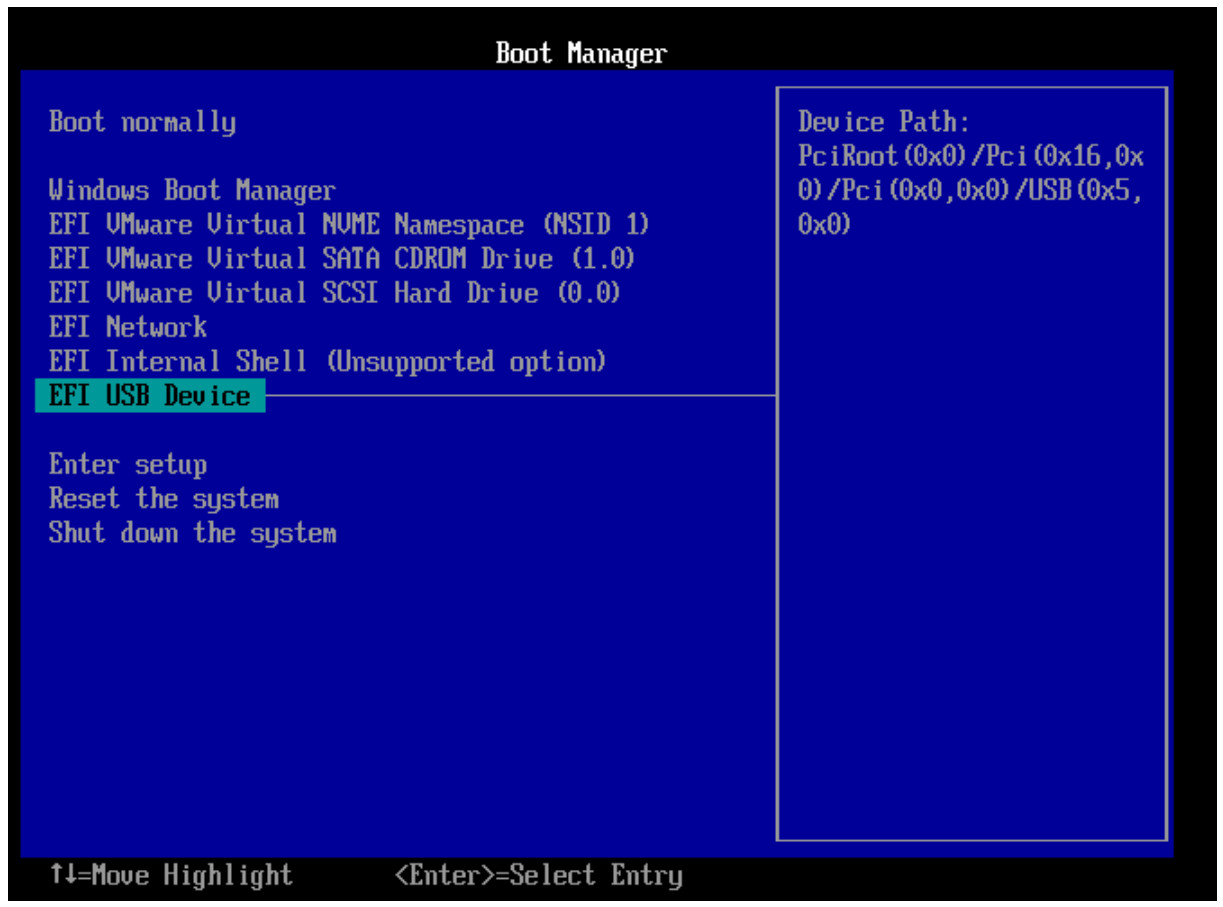Click the Move Highlight hint in footer
This screenshot has height=907, width=1223.
pos(171,876)
